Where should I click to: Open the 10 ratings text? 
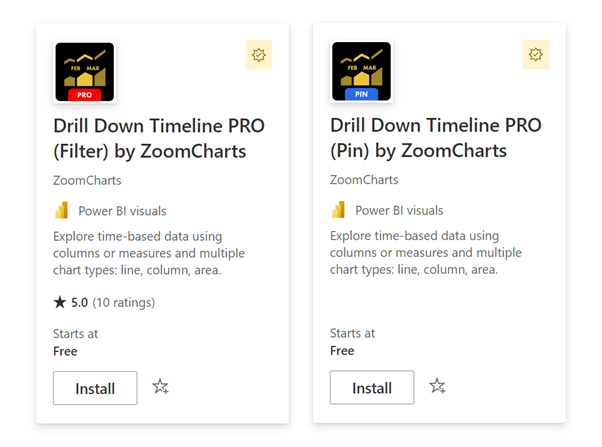point(124,303)
